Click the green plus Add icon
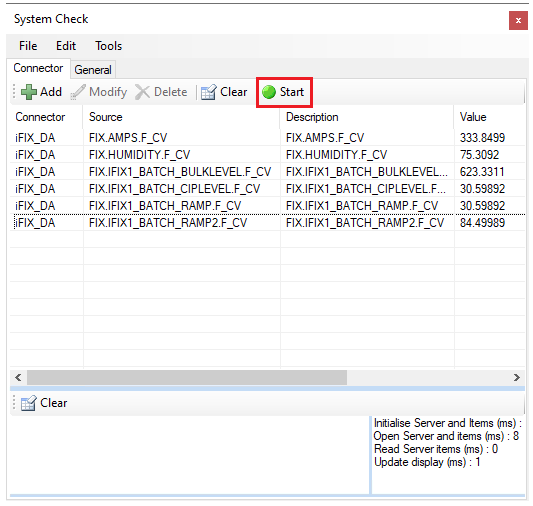This screenshot has height=506, width=533. [29, 92]
